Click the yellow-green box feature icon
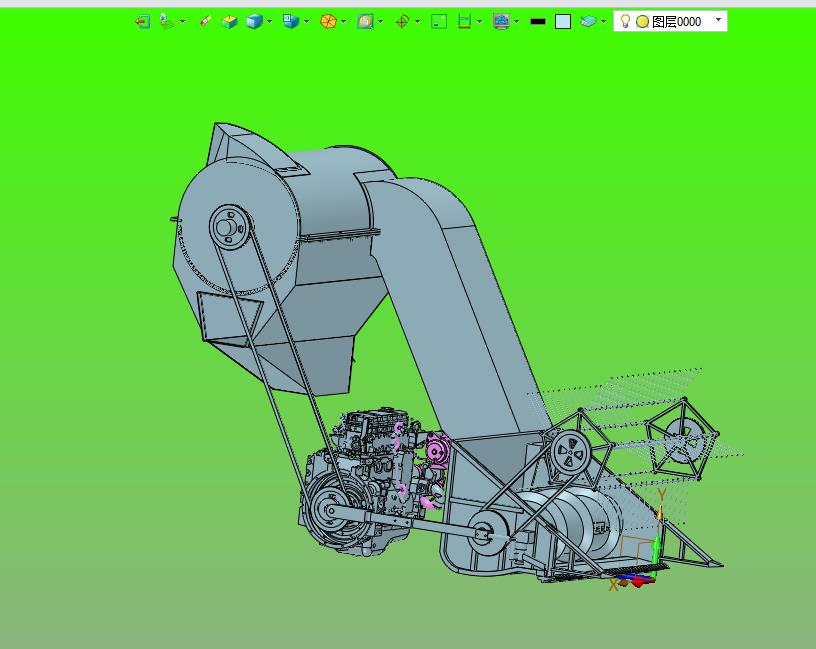Screen dimensions: 816x649 coord(230,21)
